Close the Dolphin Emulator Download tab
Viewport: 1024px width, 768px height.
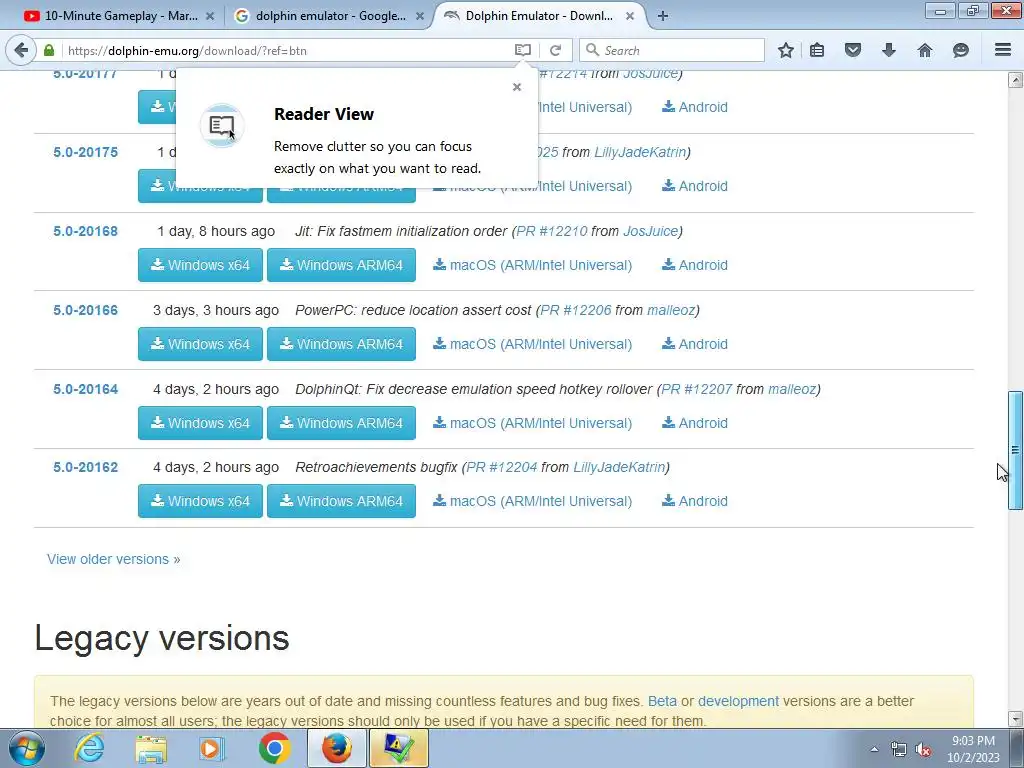[x=630, y=16]
